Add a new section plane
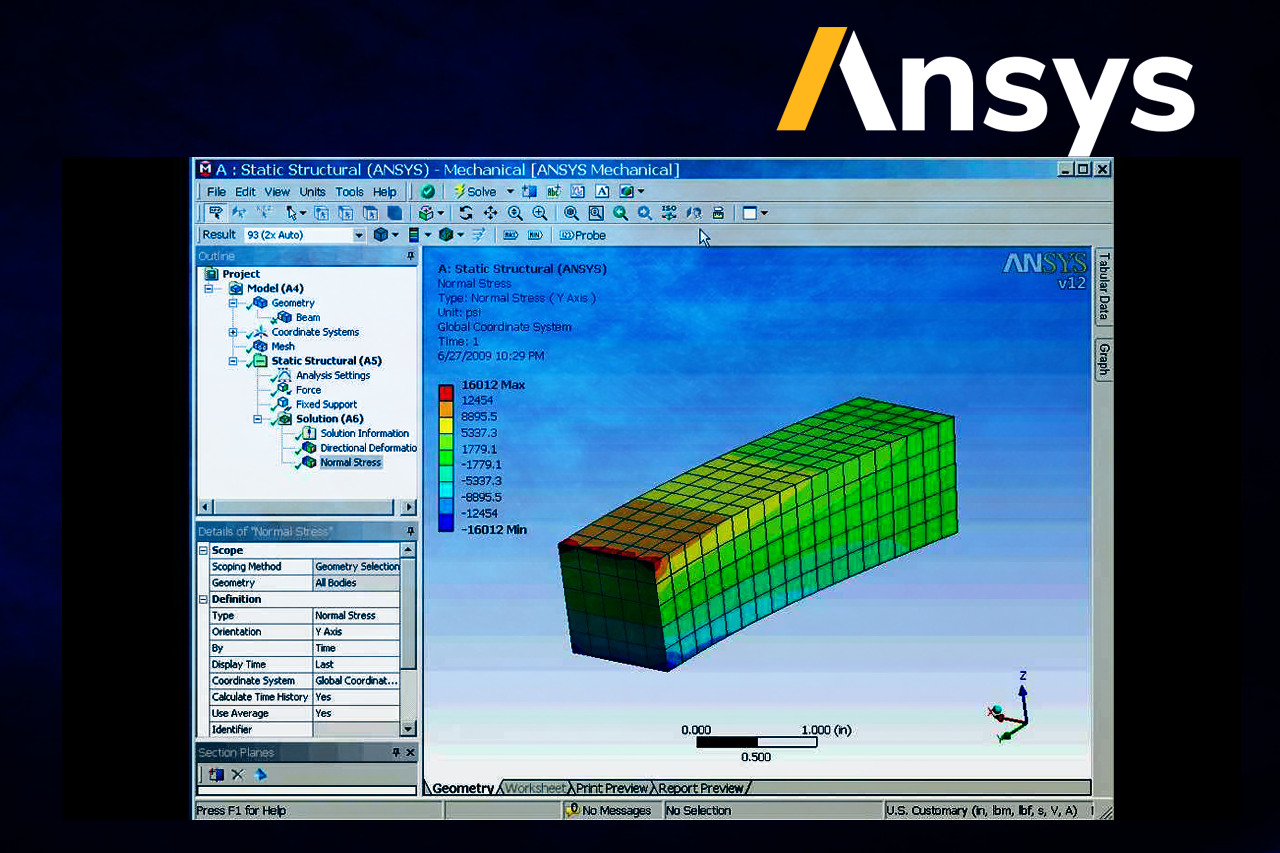 point(217,774)
